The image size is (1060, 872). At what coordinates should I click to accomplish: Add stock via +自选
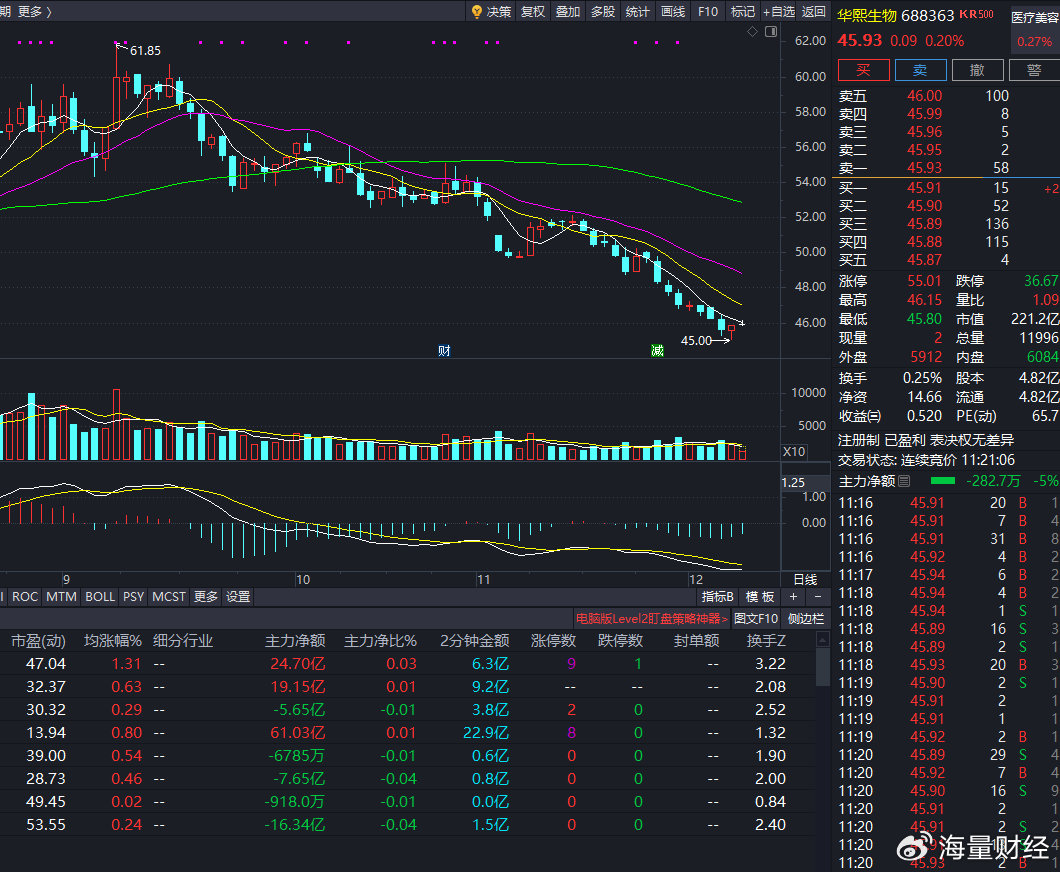[x=779, y=11]
